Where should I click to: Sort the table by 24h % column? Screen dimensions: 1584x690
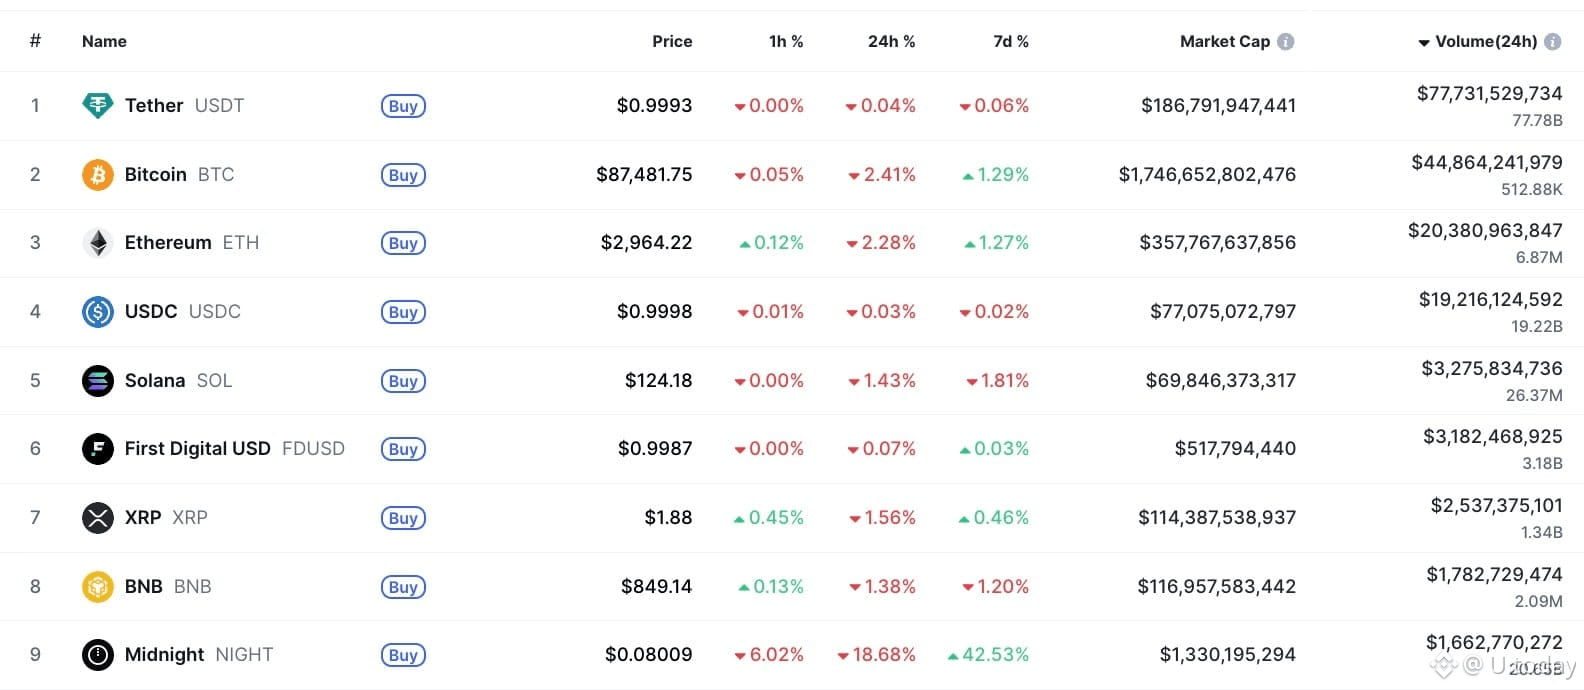(891, 41)
